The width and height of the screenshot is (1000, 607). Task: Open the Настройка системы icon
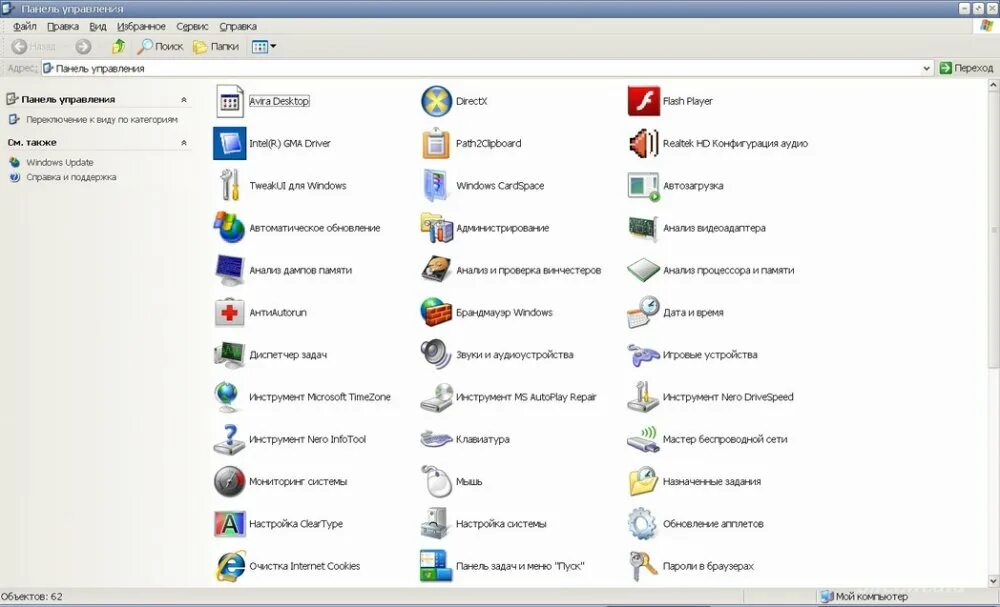(436, 523)
